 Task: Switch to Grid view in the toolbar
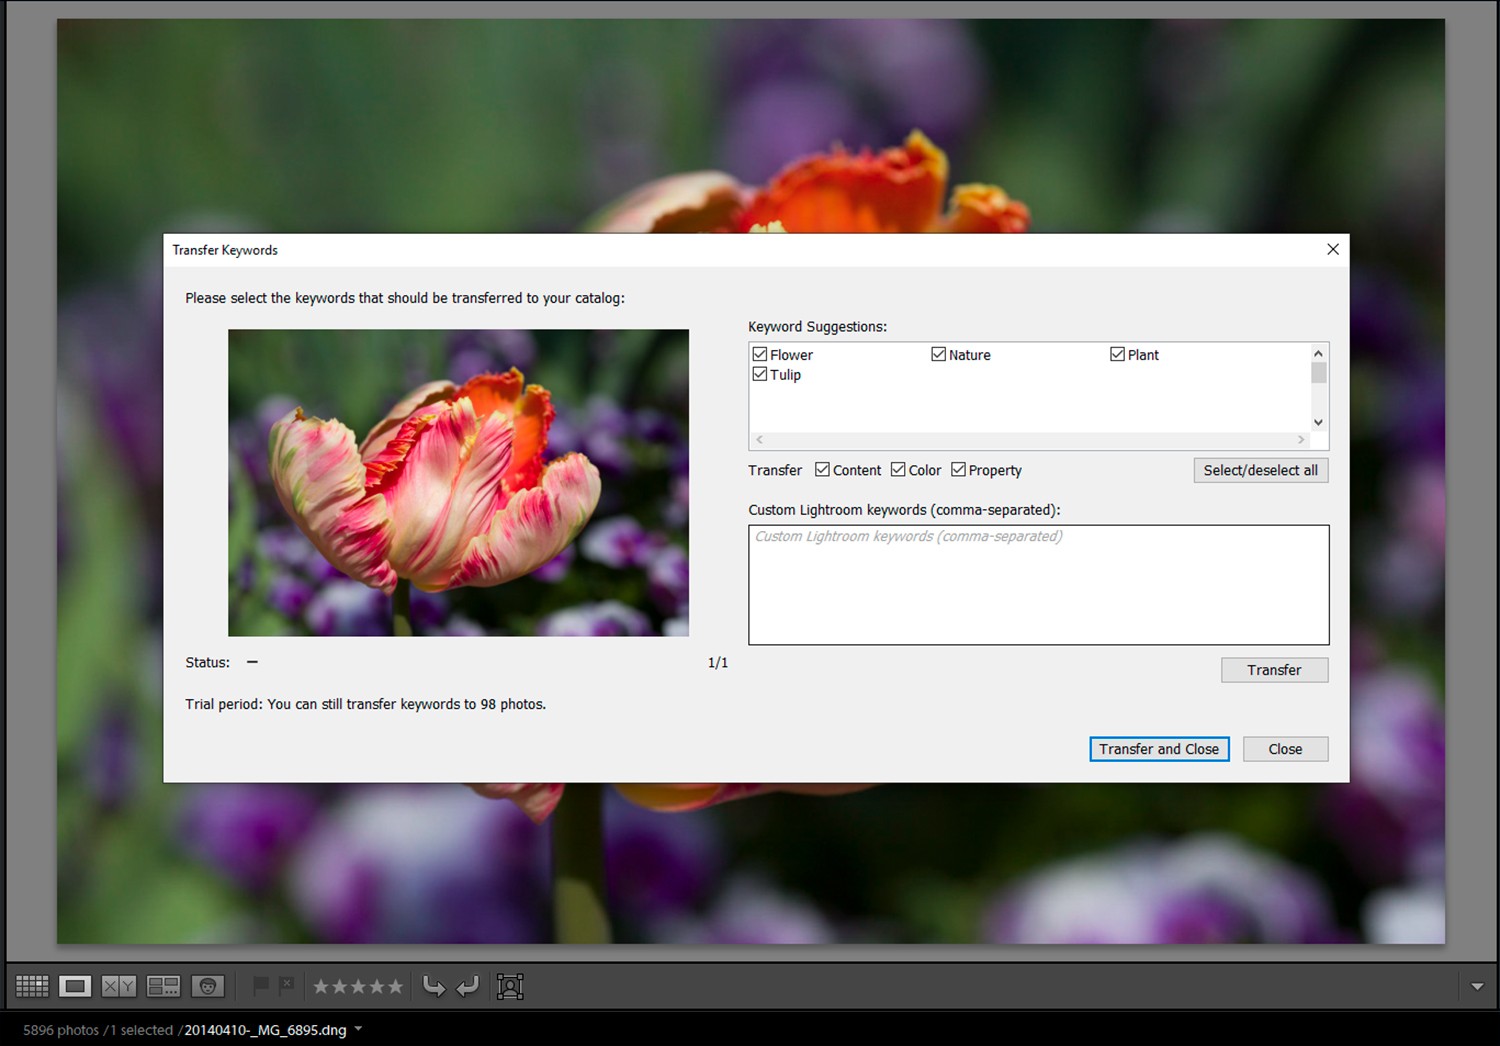pos(31,986)
